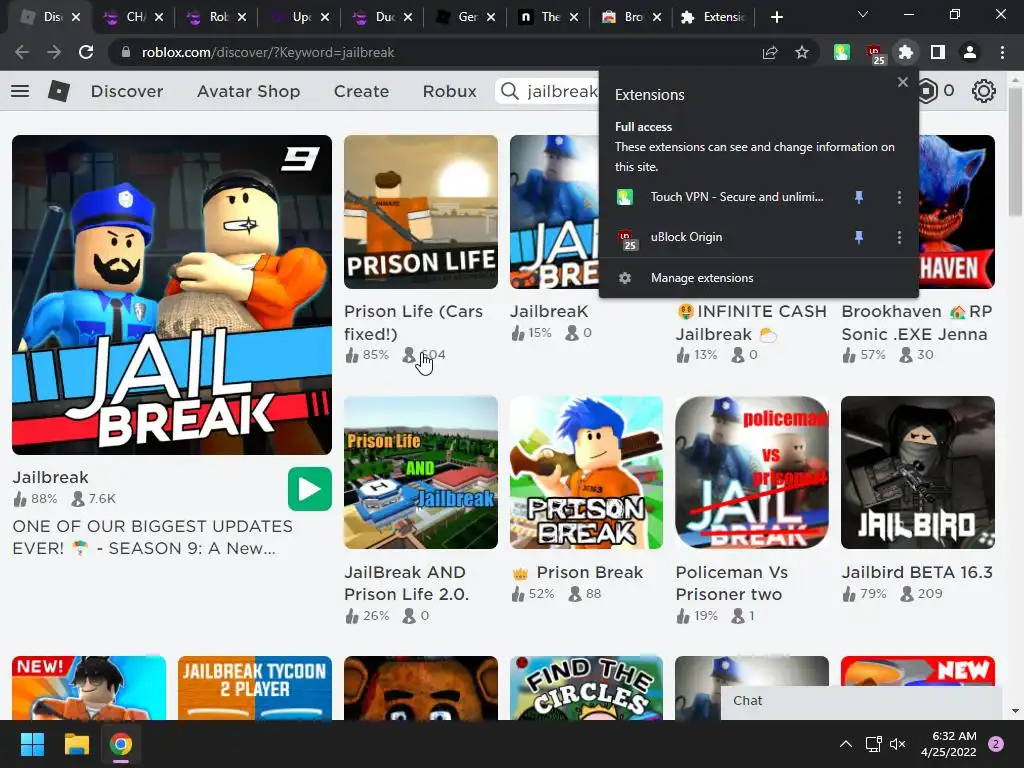Screen dimensions: 1024x768
Task: Open the large Jailbreak featured thumbnail
Action: pyautogui.click(x=172, y=295)
